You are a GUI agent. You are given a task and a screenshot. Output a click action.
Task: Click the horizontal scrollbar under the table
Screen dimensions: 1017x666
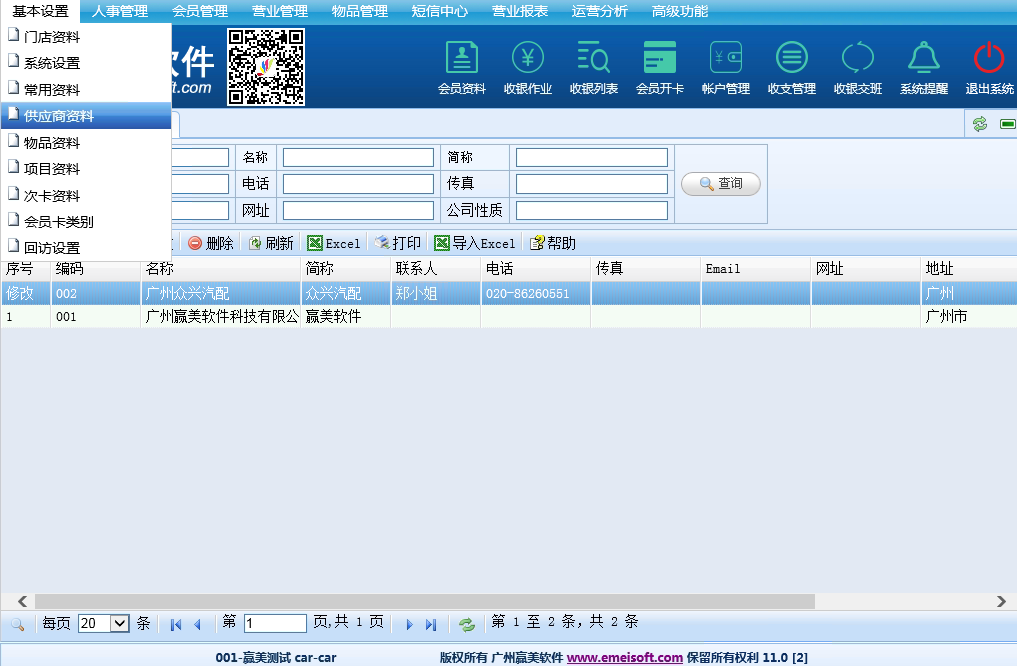(x=500, y=601)
